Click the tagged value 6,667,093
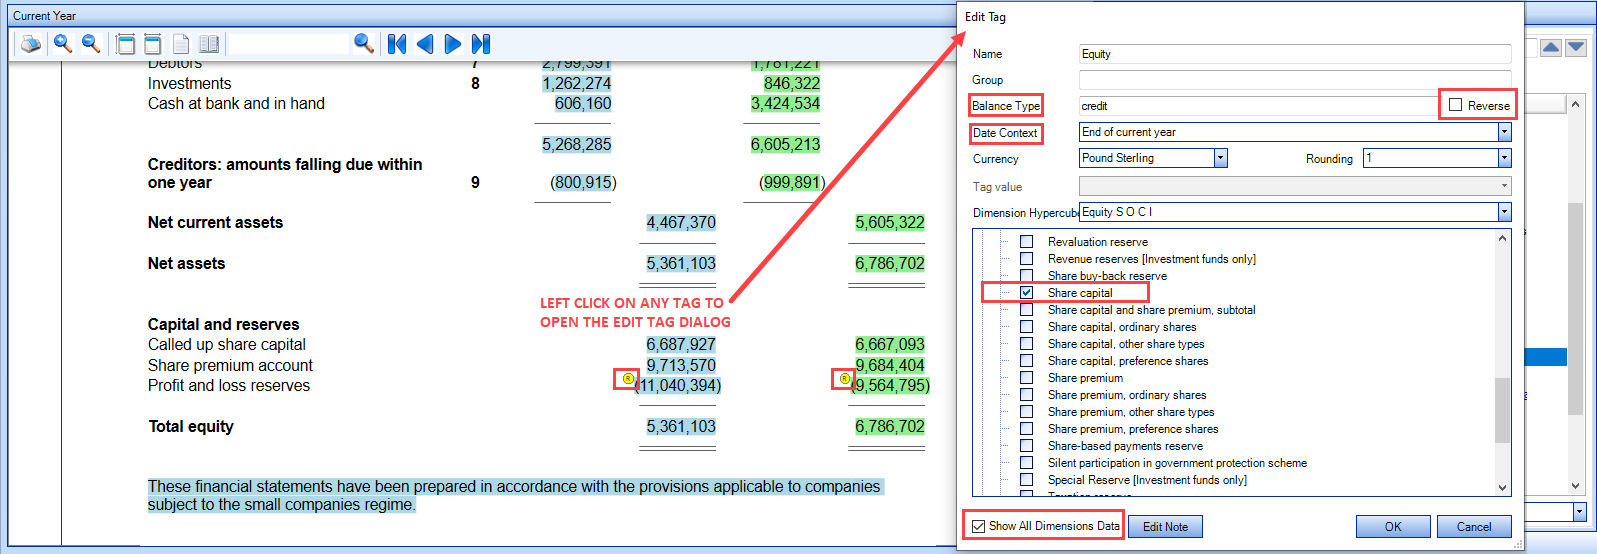The image size is (1597, 554). pos(890,344)
